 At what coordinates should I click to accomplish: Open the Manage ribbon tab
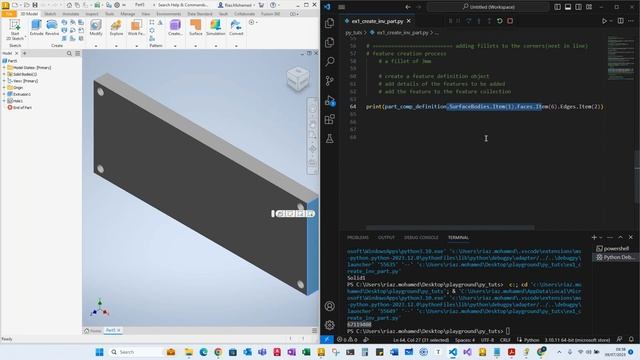point(128,14)
